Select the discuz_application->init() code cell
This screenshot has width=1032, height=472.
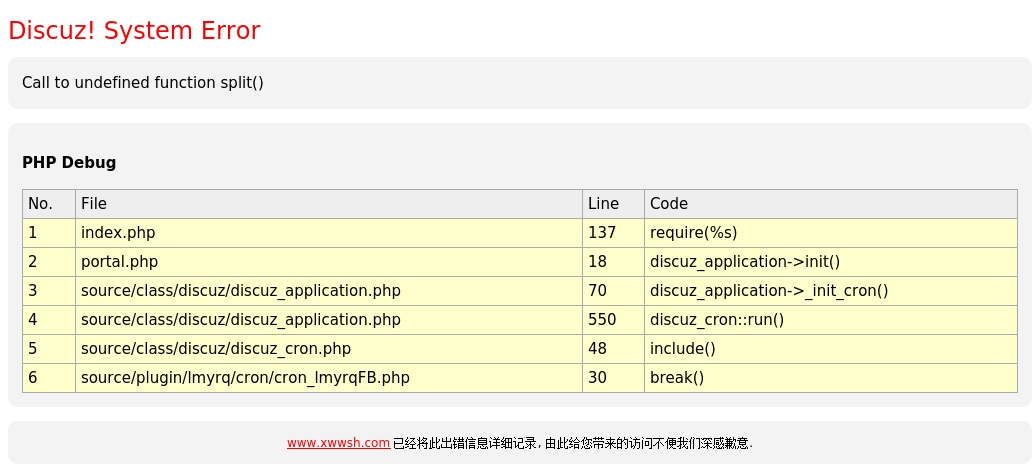(831, 262)
